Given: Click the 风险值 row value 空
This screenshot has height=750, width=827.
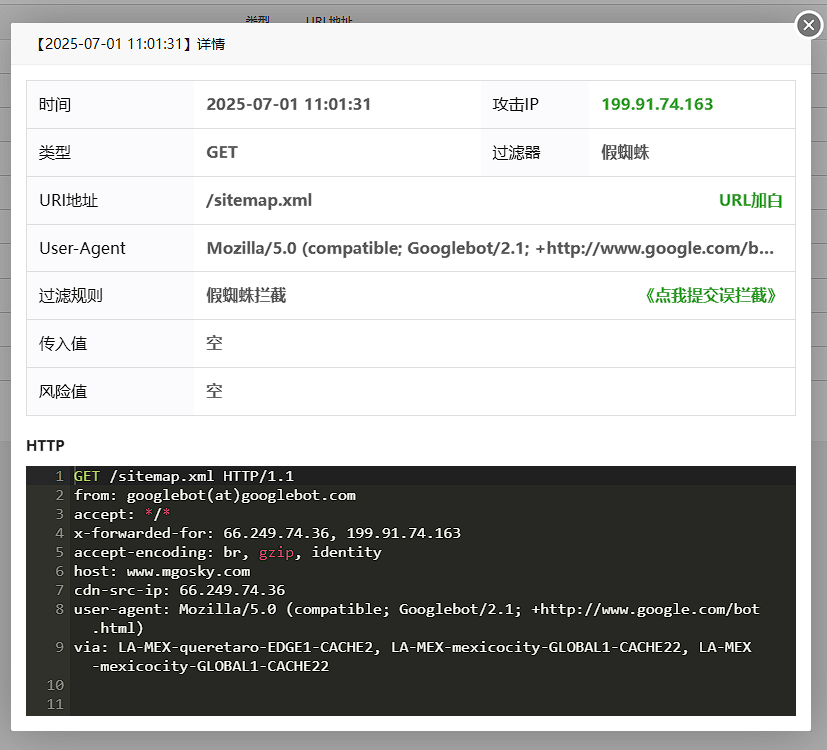Looking at the screenshot, I should tap(214, 391).
